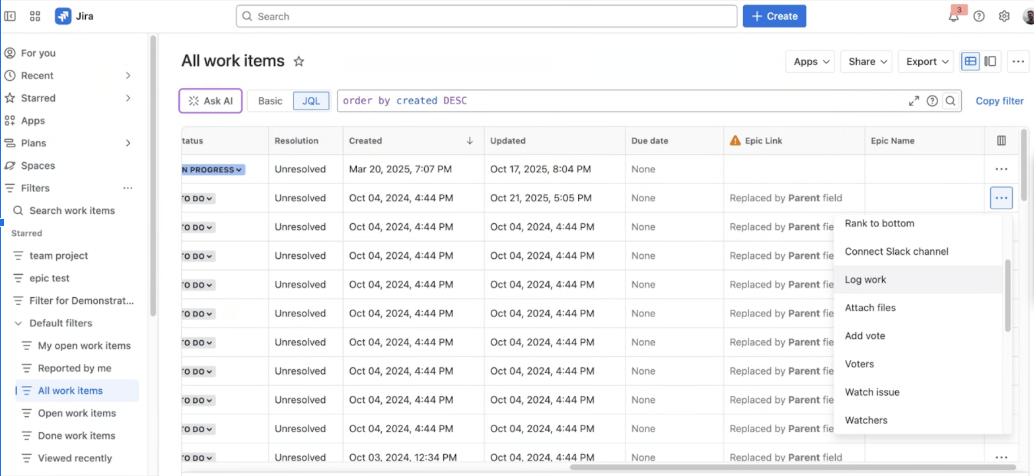Screen dimensions: 1034x476
Task: Open the help question mark icon in header
Action: 979,16
